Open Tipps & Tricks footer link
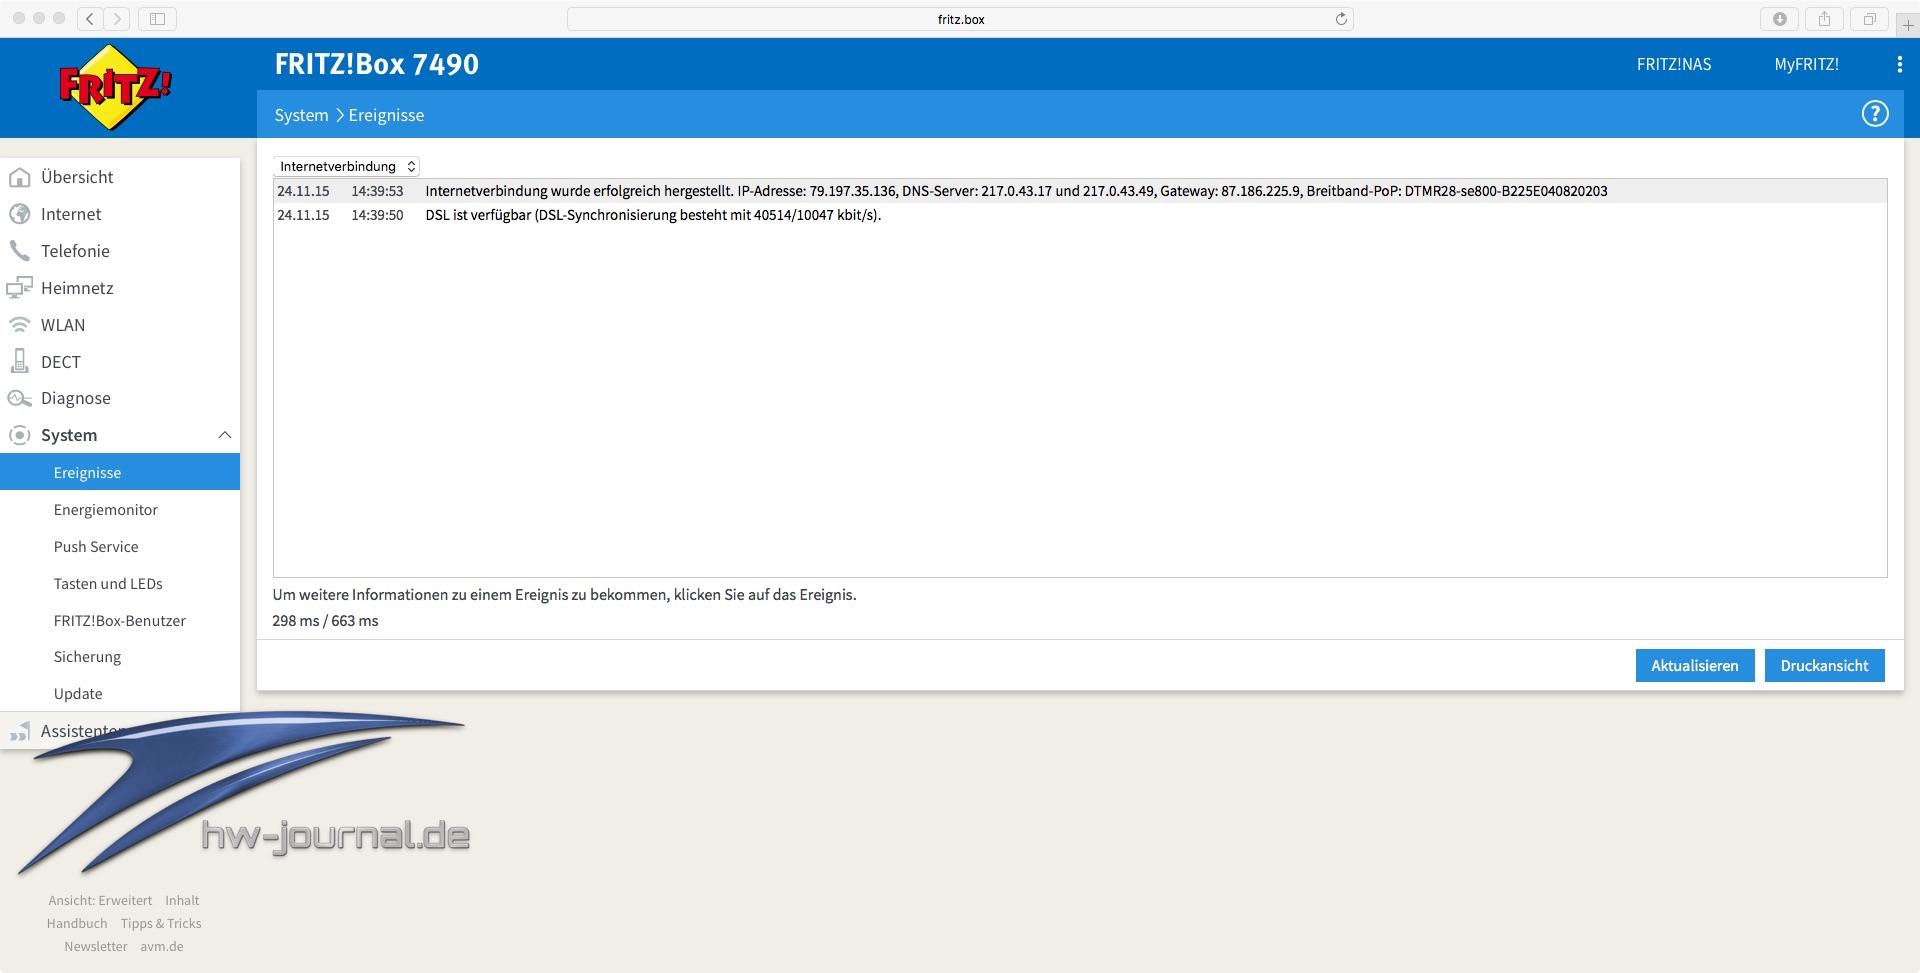The height and width of the screenshot is (973, 1920). 161,924
